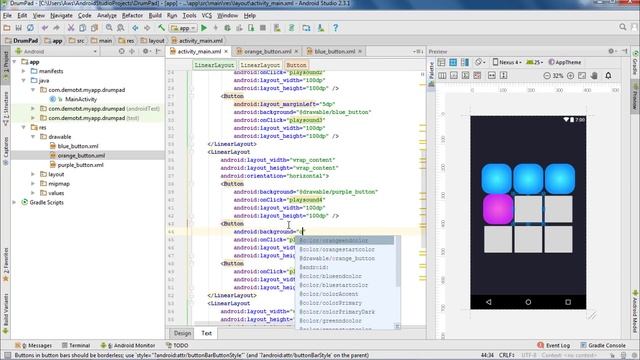Click the Copy toolbar icon
This screenshot has width=640, height=360.
point(82,28)
